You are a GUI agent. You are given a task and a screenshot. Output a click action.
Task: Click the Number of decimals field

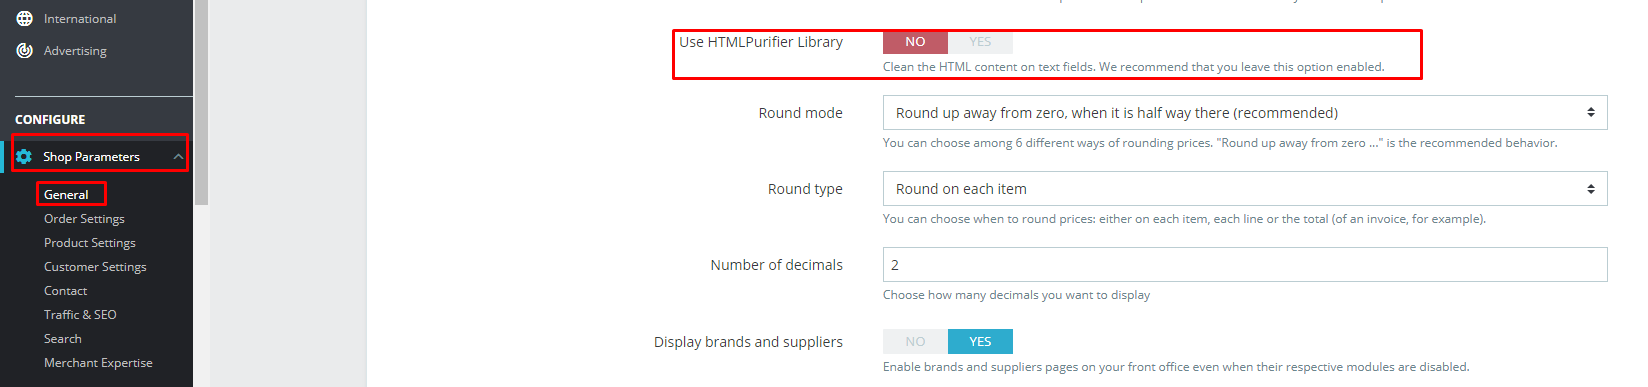pyautogui.click(x=1245, y=265)
